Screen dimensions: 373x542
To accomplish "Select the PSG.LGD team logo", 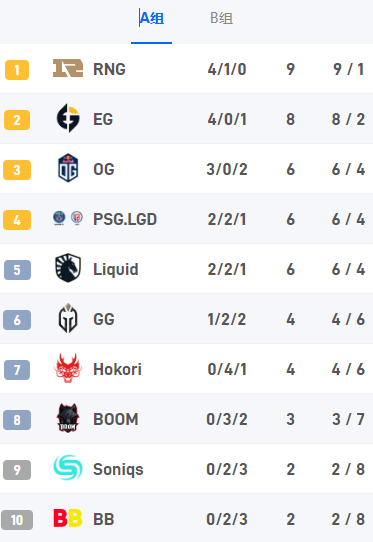I will [68, 218].
